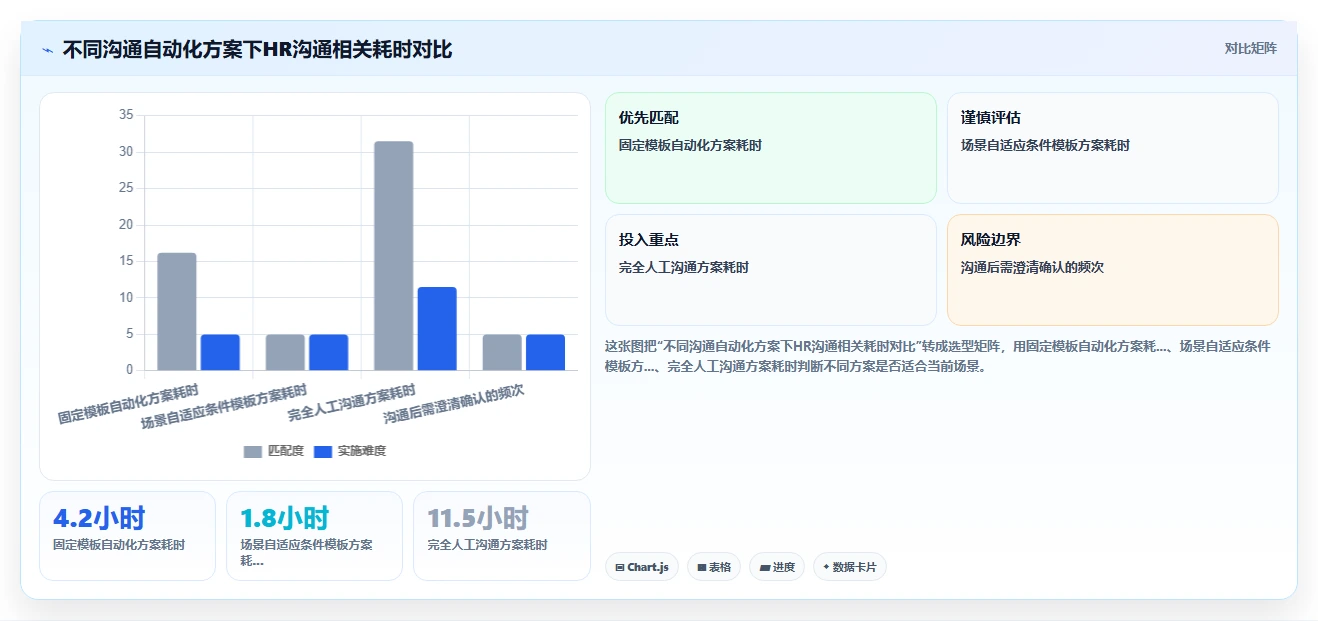The width and height of the screenshot is (1318, 621).
Task: Click the 对比矩阵 label in header
Action: (x=1250, y=48)
